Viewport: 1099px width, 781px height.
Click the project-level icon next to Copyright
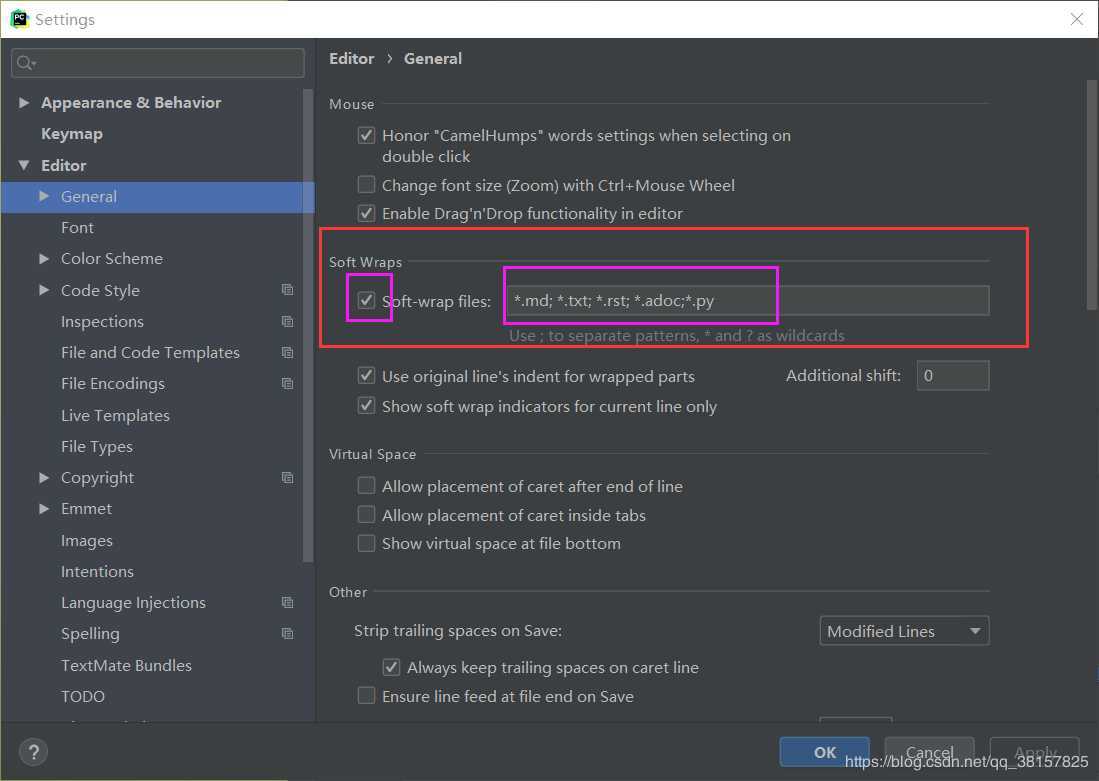(x=288, y=478)
